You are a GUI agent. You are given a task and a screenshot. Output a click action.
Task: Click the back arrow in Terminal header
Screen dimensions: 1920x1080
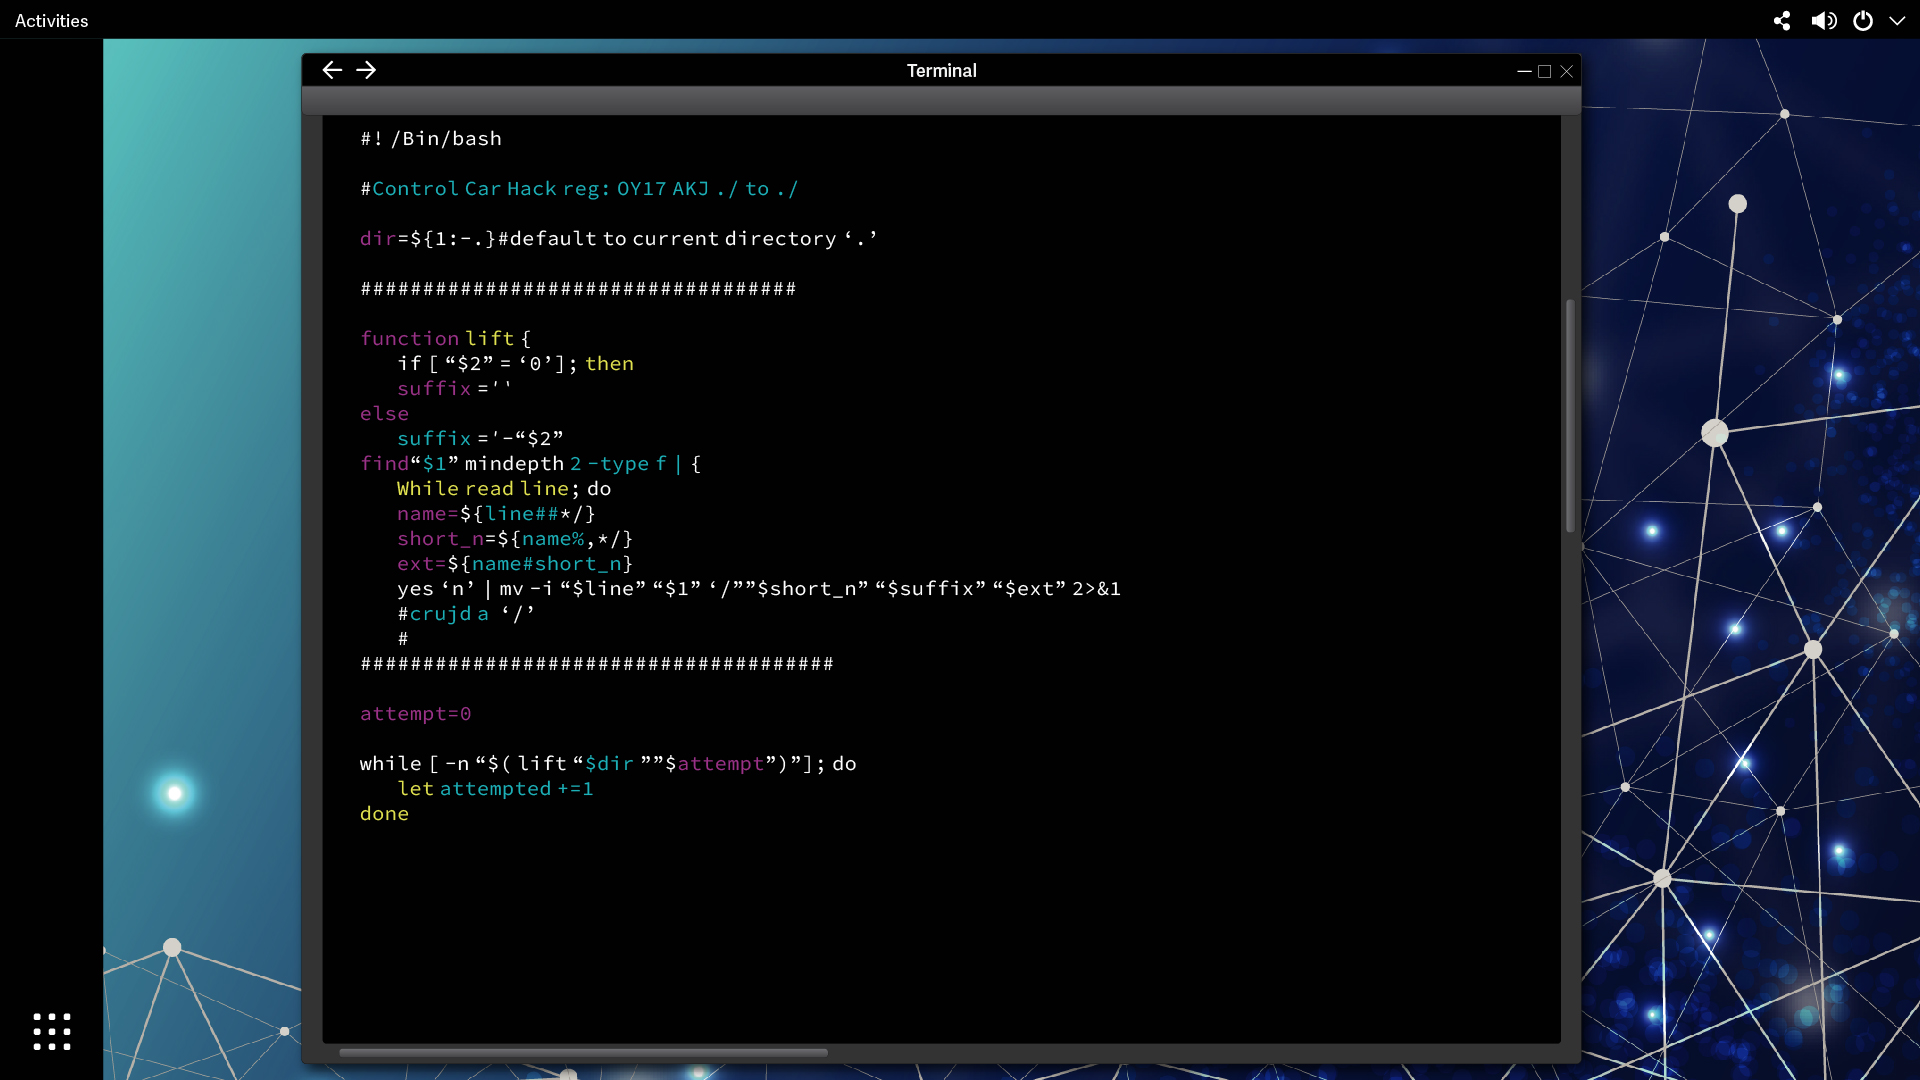[332, 70]
